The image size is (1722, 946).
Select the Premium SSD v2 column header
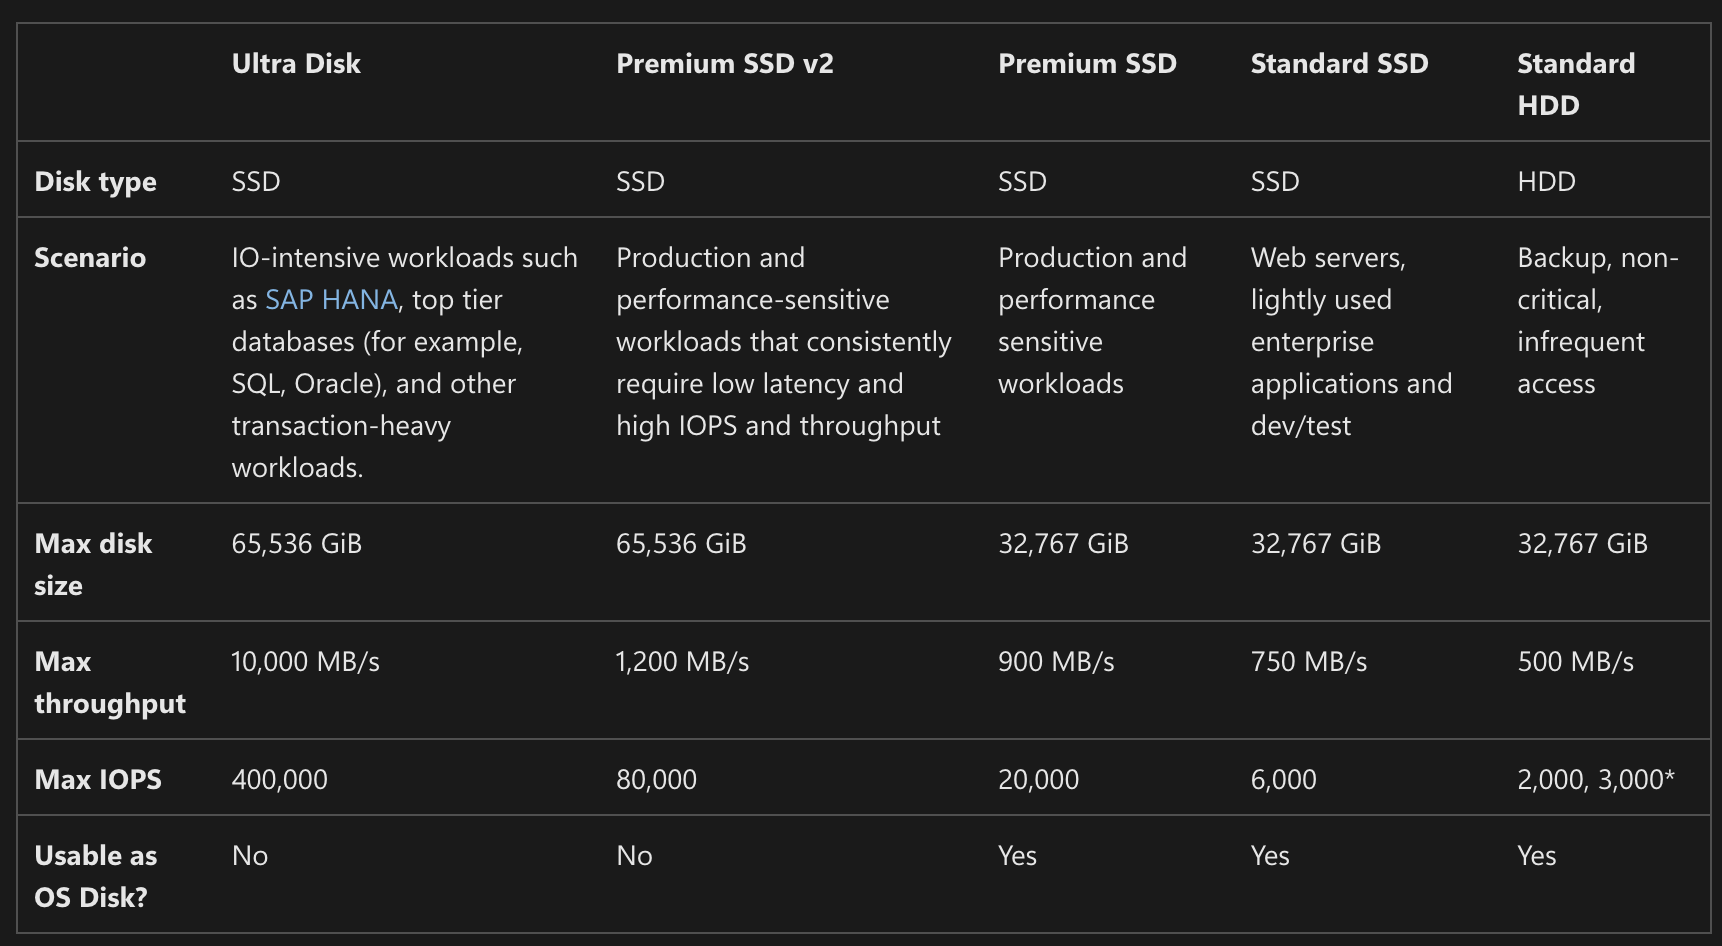(x=725, y=64)
